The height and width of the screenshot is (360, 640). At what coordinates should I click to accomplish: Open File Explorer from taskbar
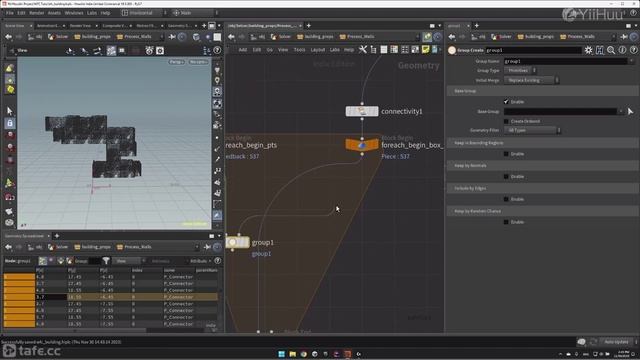293,354
